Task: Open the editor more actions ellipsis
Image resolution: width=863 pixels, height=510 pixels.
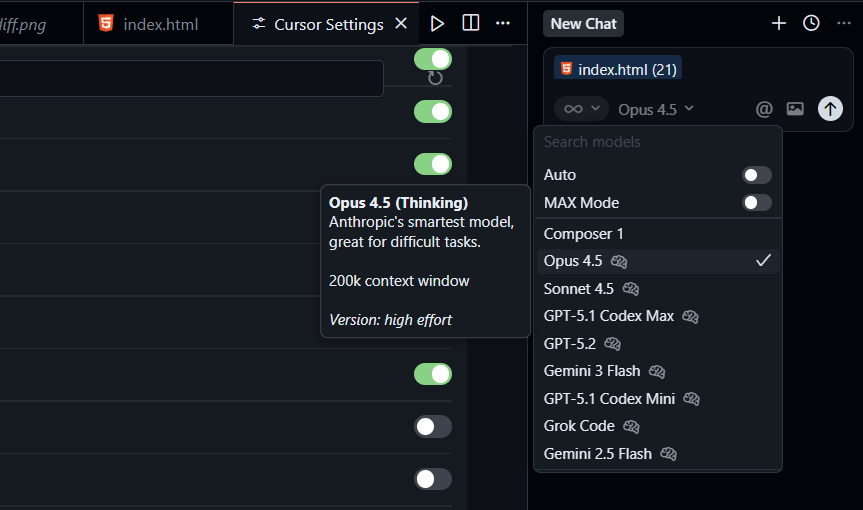Action: click(x=502, y=23)
